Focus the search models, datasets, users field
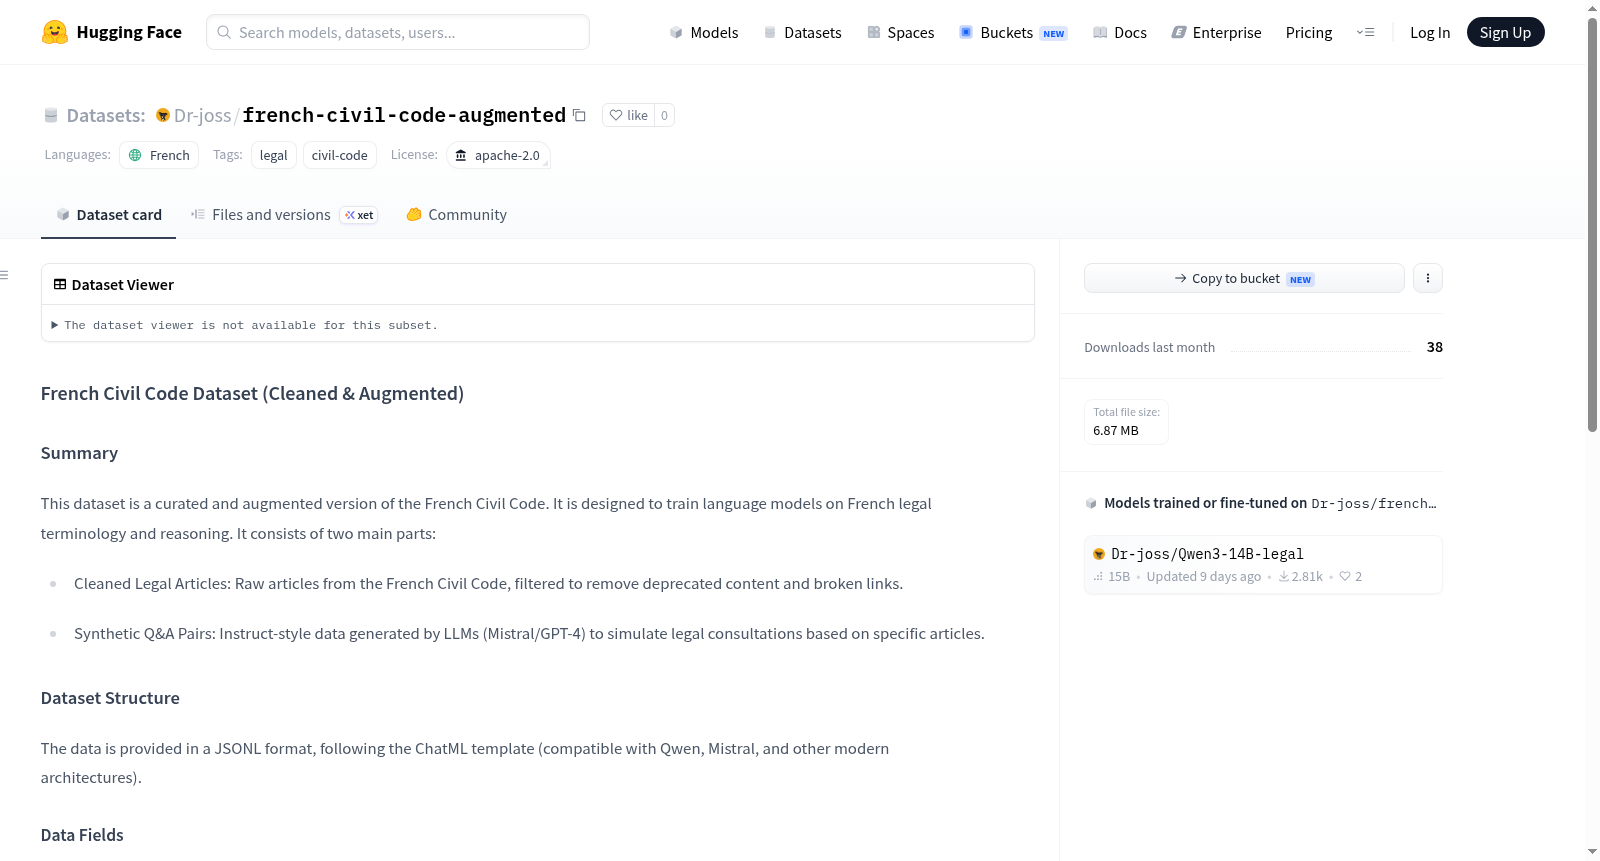Screen dimensions: 1600x861 [x=398, y=32]
